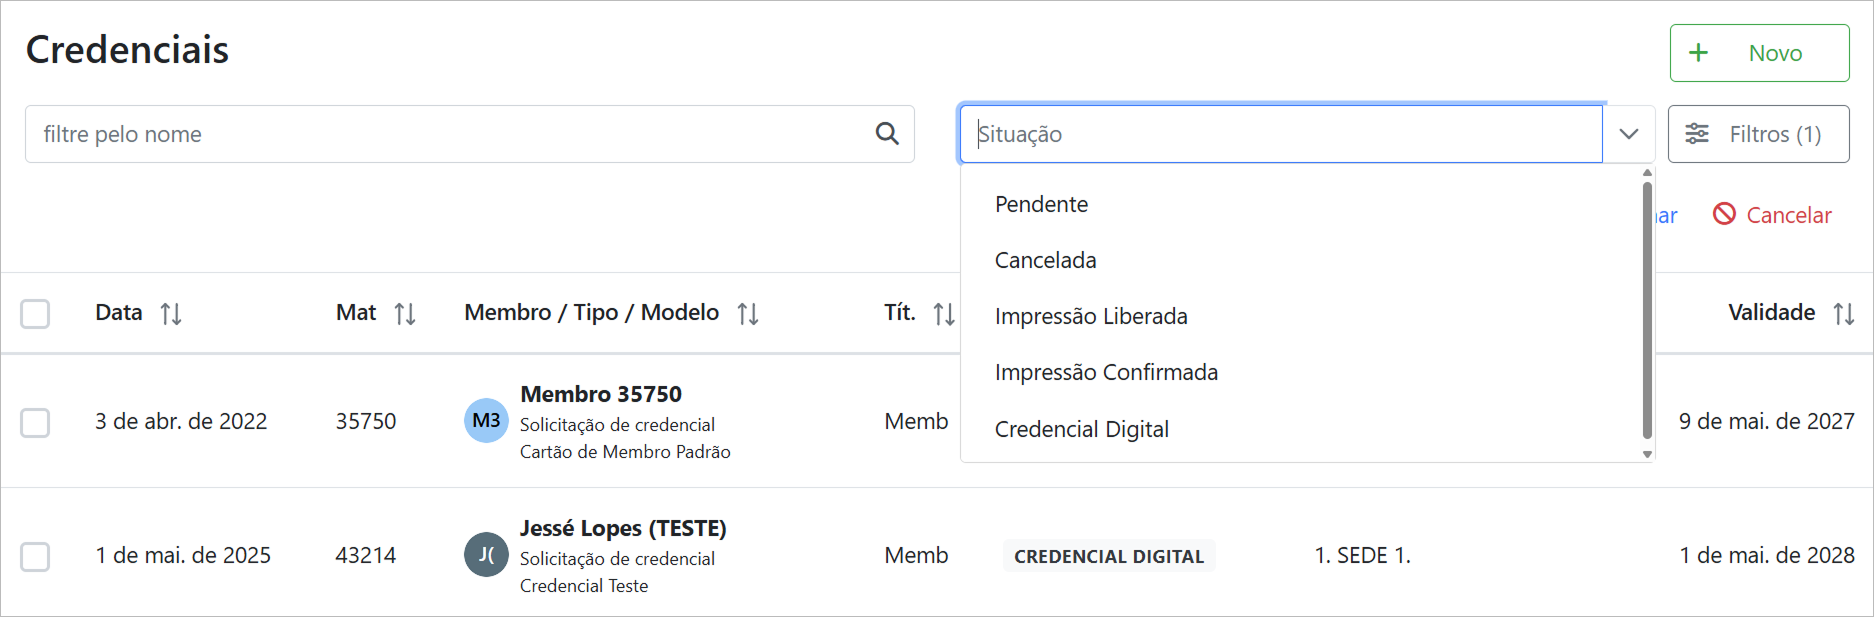Sort by Membro / Tipo / Modelo icon
The image size is (1874, 617).
(748, 314)
